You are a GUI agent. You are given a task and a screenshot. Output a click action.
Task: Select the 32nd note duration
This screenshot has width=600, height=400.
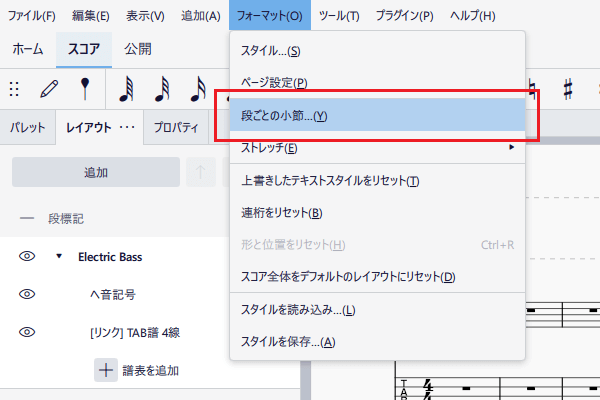(x=162, y=89)
